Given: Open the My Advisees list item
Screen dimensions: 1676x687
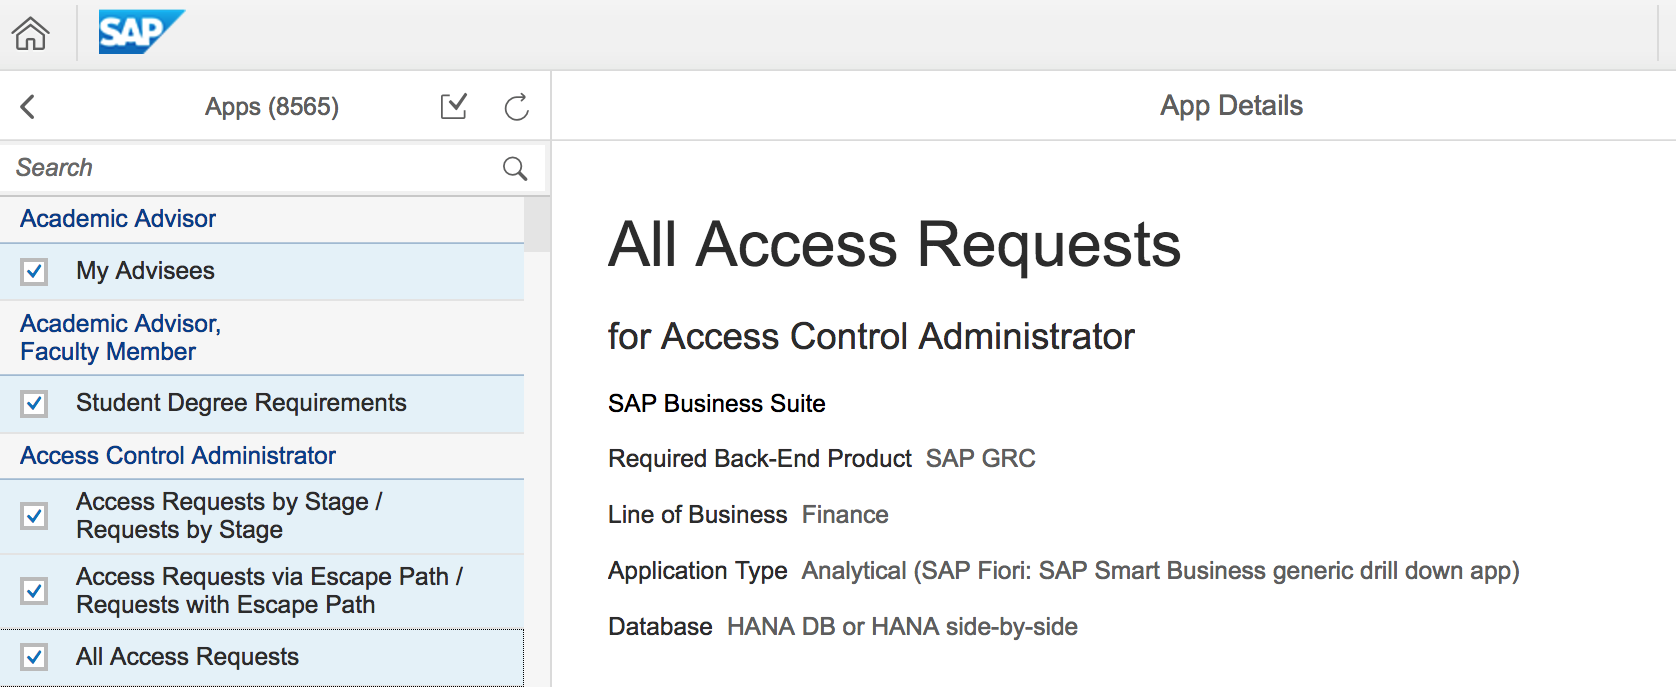Looking at the screenshot, I should [x=262, y=271].
